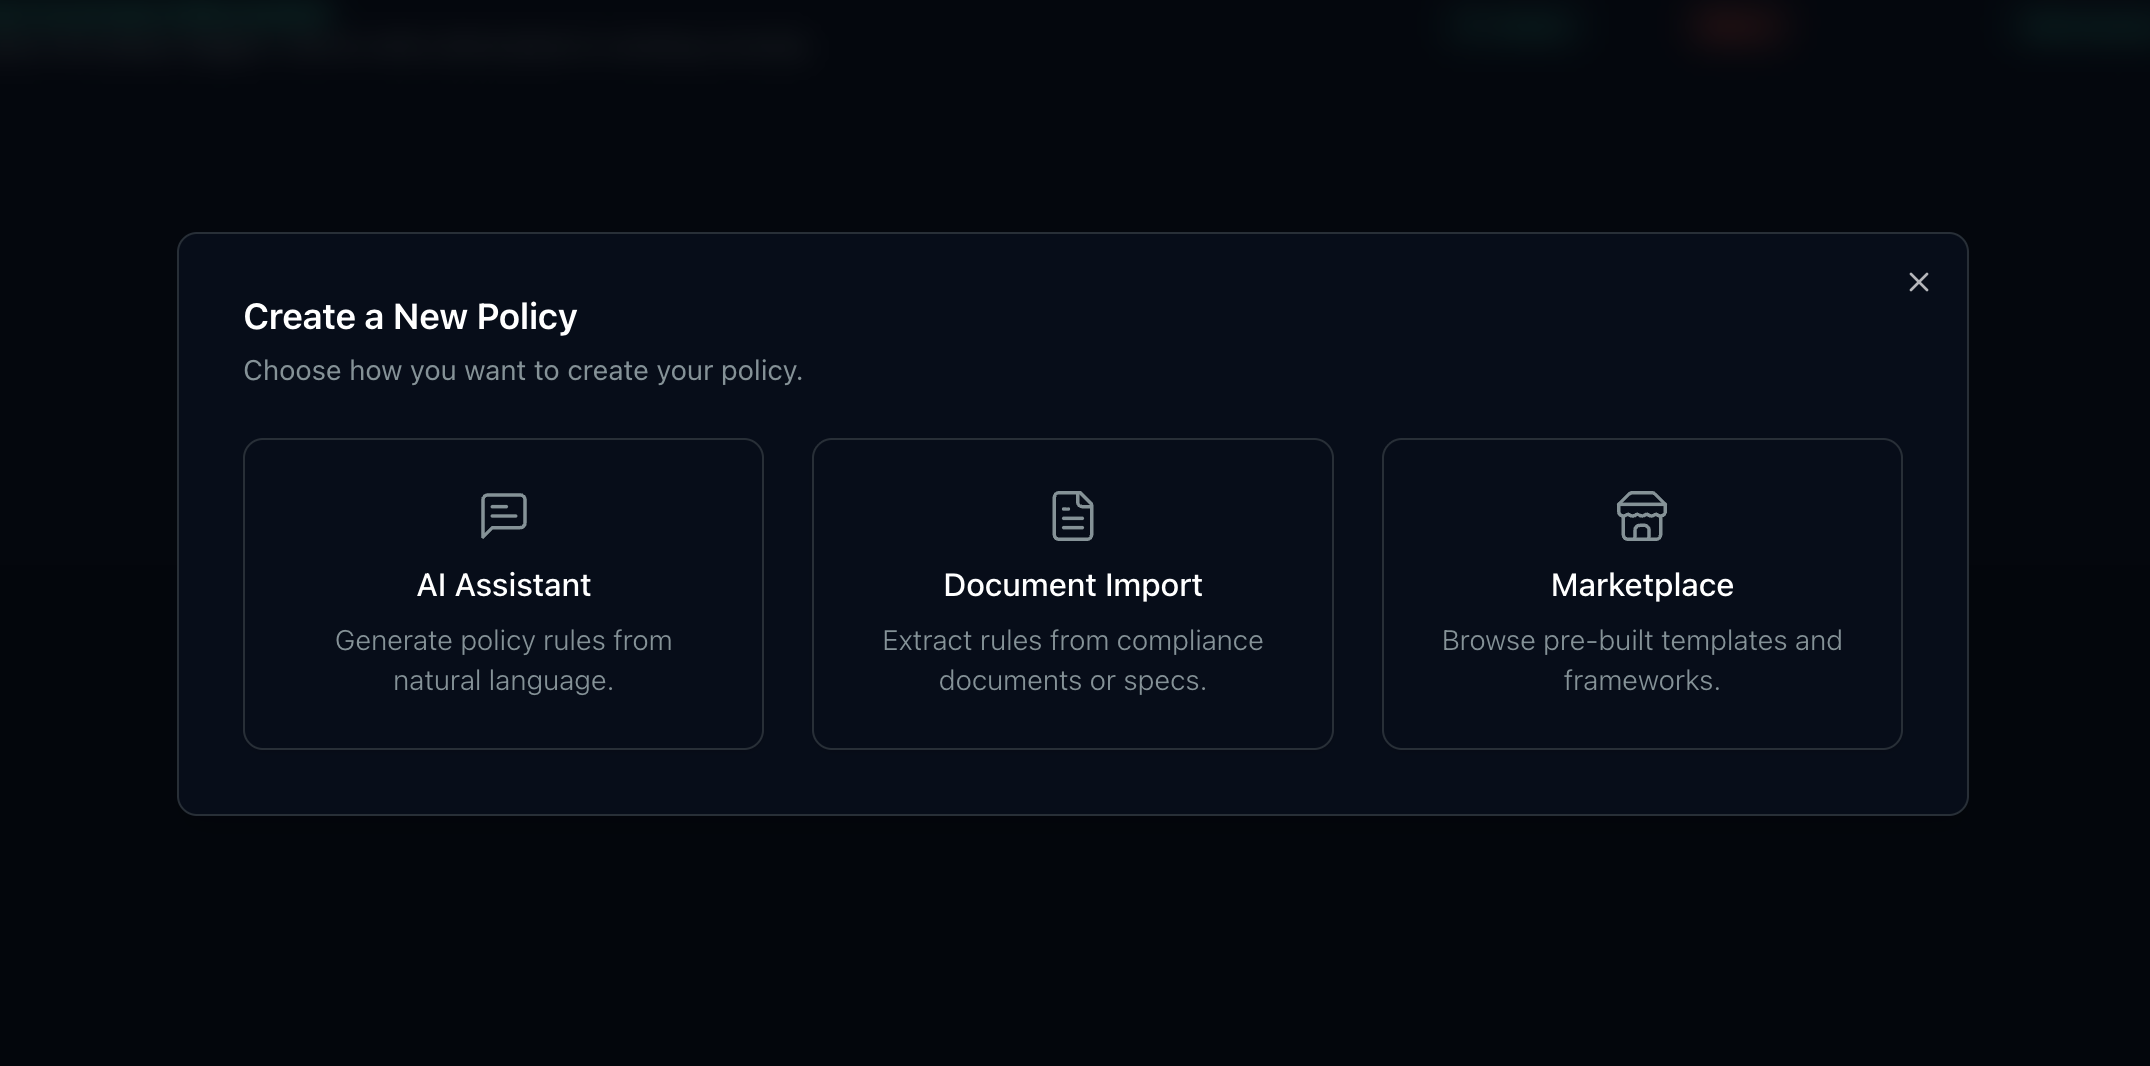Click the document page icon above Document Import
This screenshot has width=2150, height=1066.
pos(1073,515)
